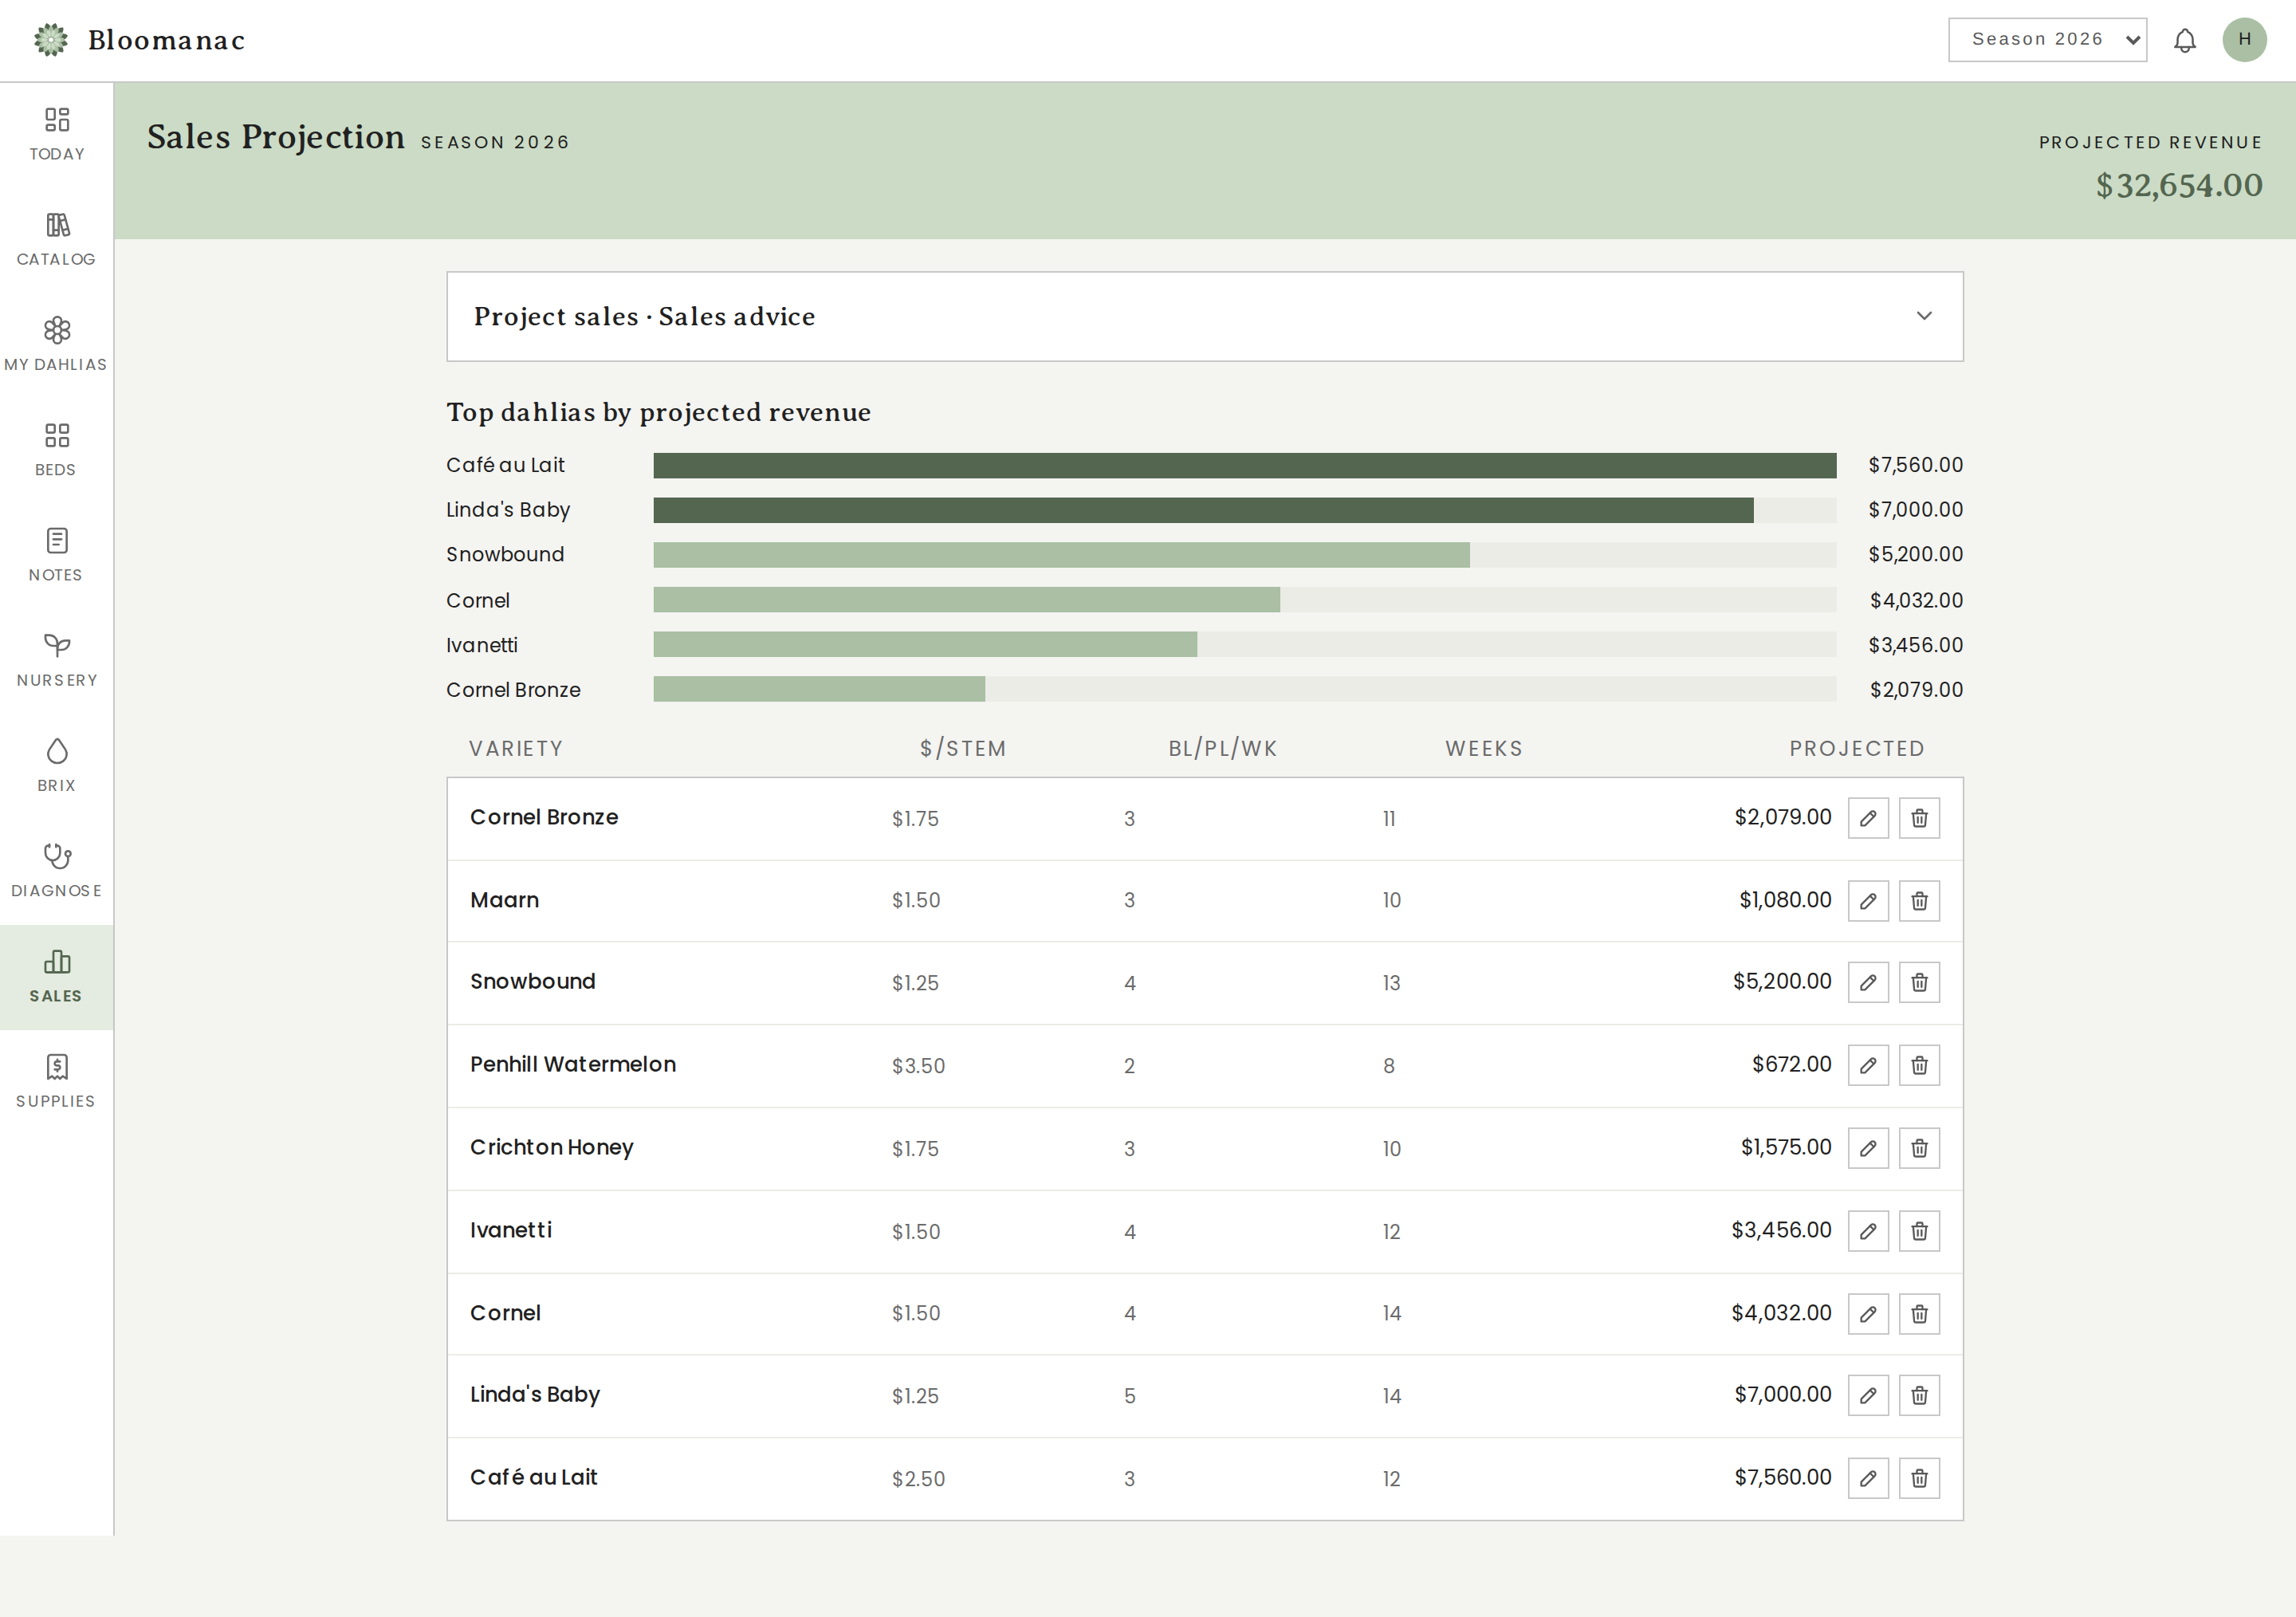Open the user avatar H menu
The image size is (2296, 1617).
2244,40
